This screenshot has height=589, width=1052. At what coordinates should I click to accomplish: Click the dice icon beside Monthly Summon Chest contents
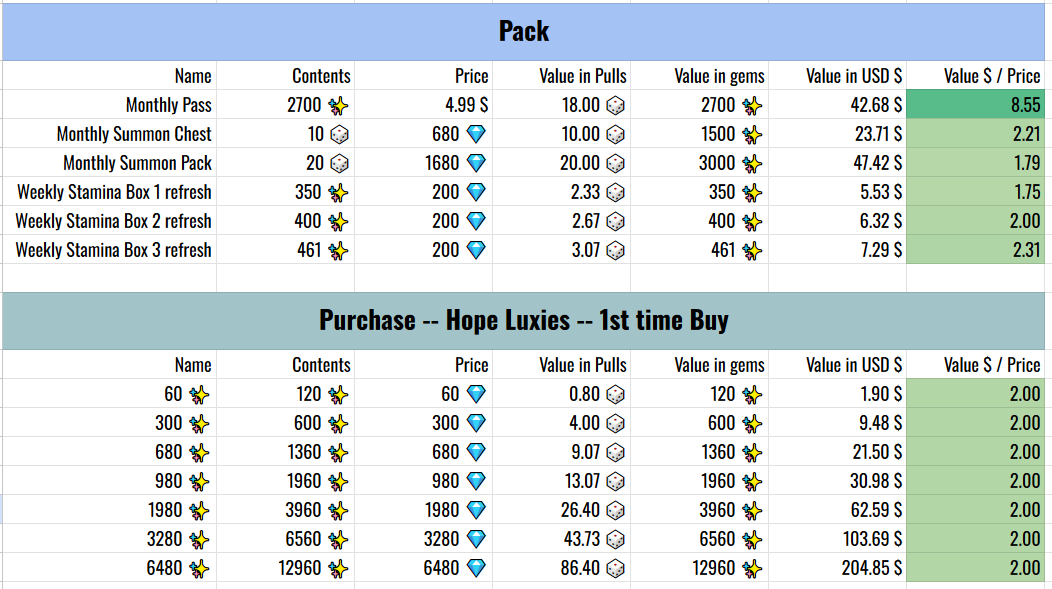[x=340, y=134]
